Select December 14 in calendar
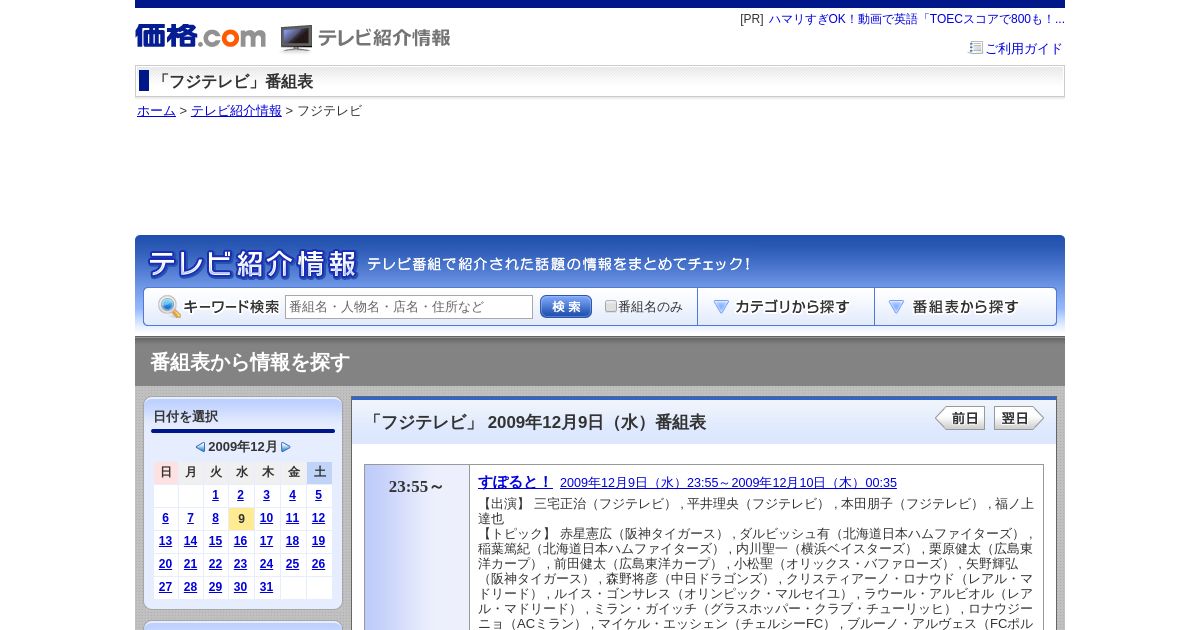1200x630 pixels. (x=190, y=541)
